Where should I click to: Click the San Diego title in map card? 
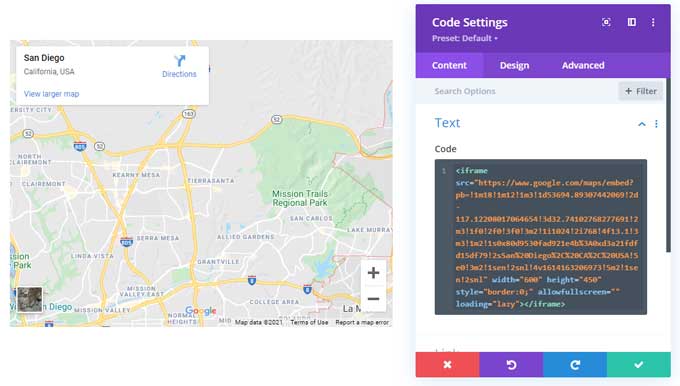pyautogui.click(x=44, y=58)
